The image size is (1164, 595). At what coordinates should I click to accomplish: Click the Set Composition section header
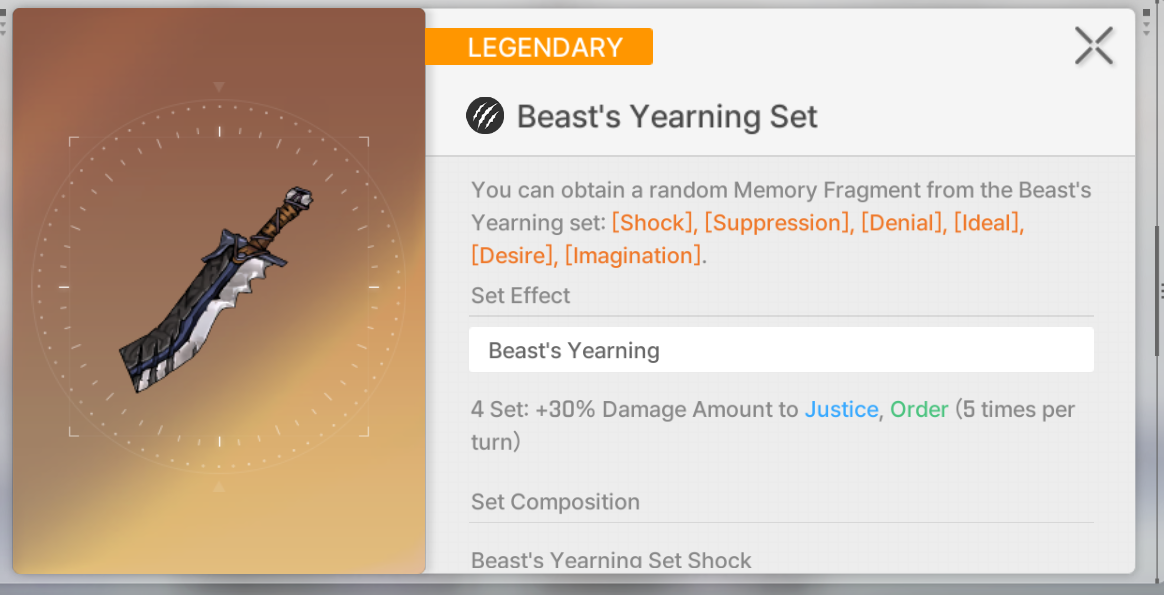(555, 502)
